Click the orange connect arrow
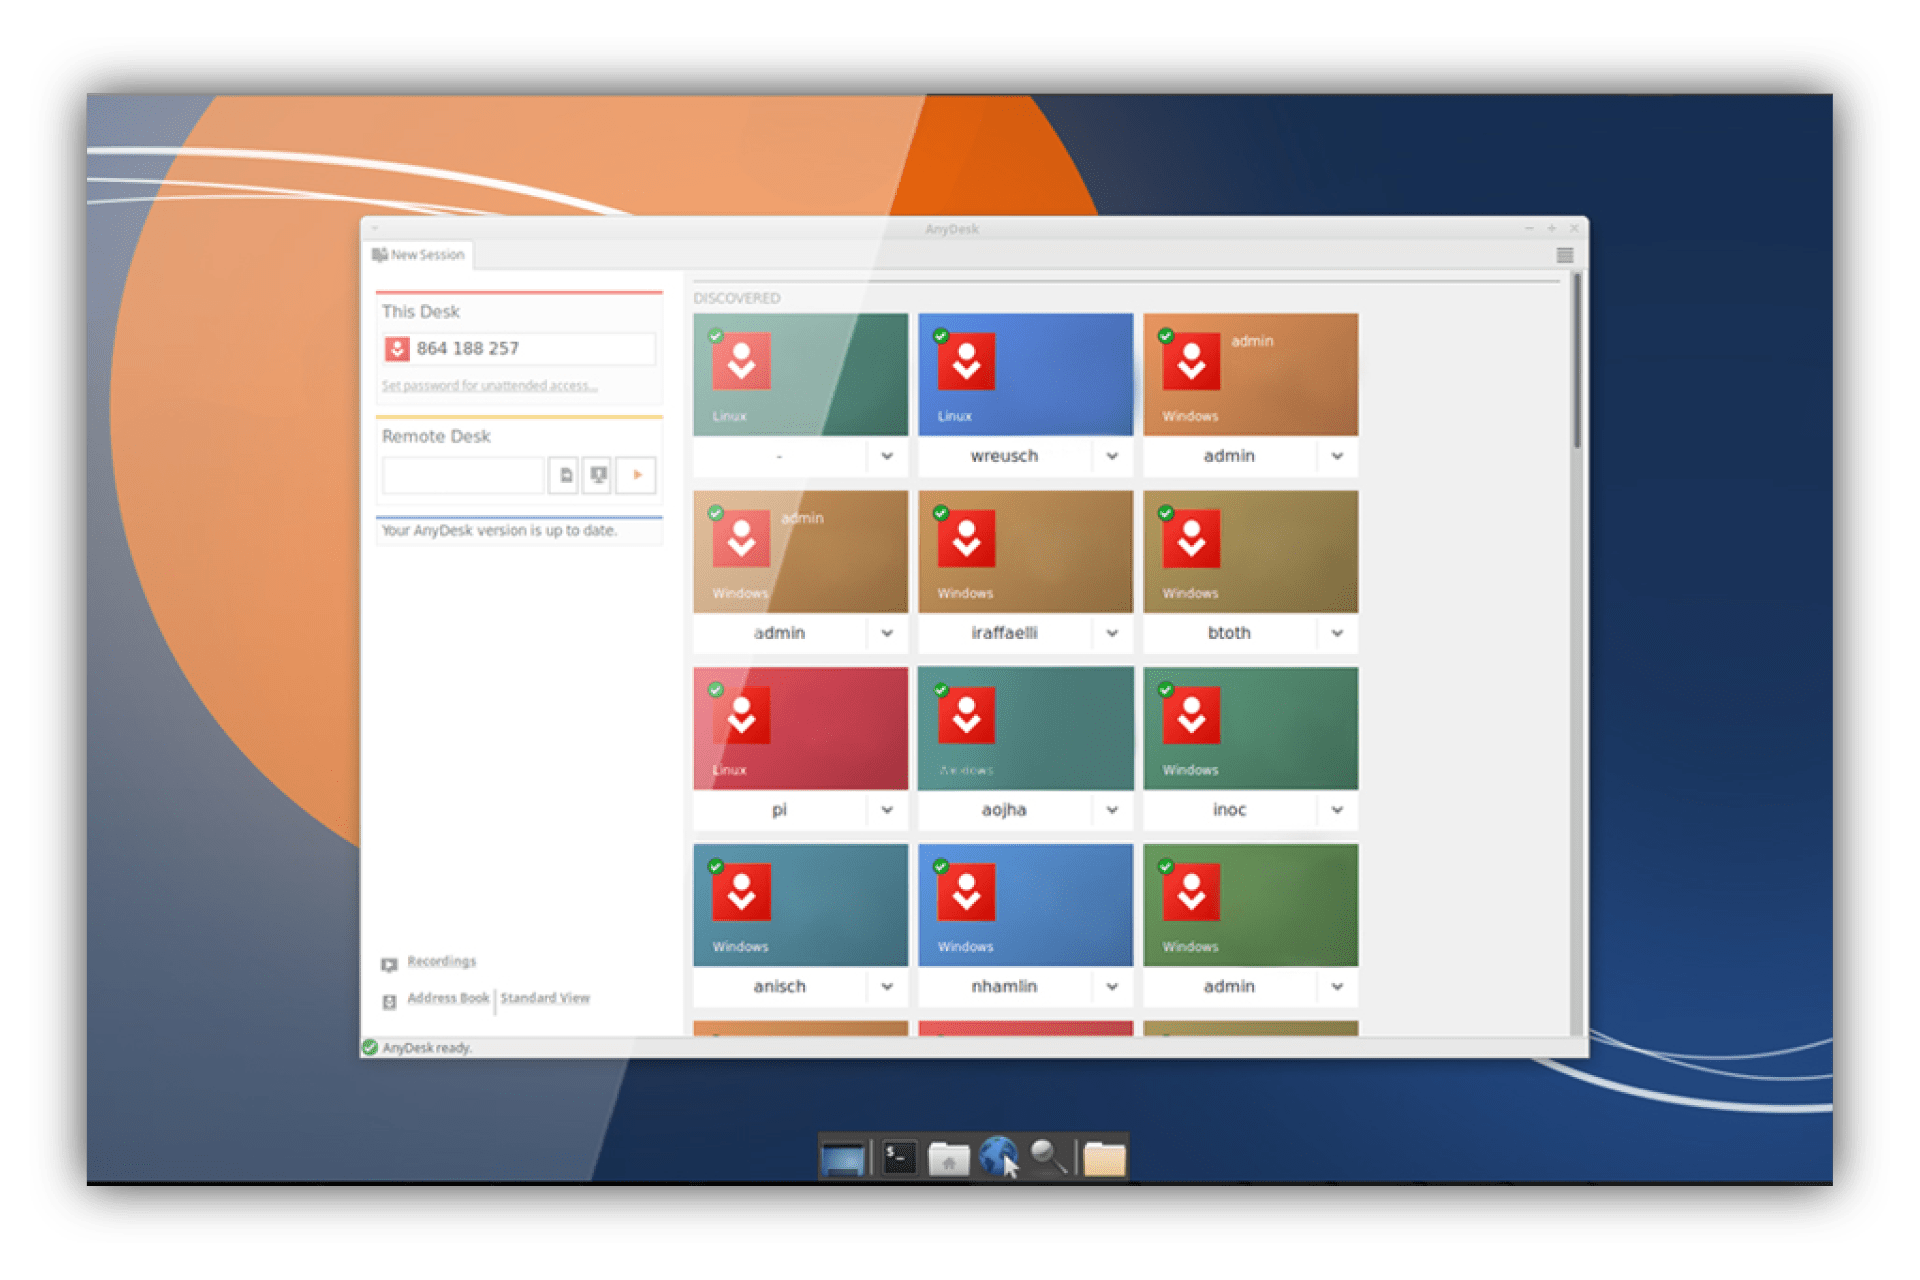The width and height of the screenshot is (1920, 1280). click(636, 475)
